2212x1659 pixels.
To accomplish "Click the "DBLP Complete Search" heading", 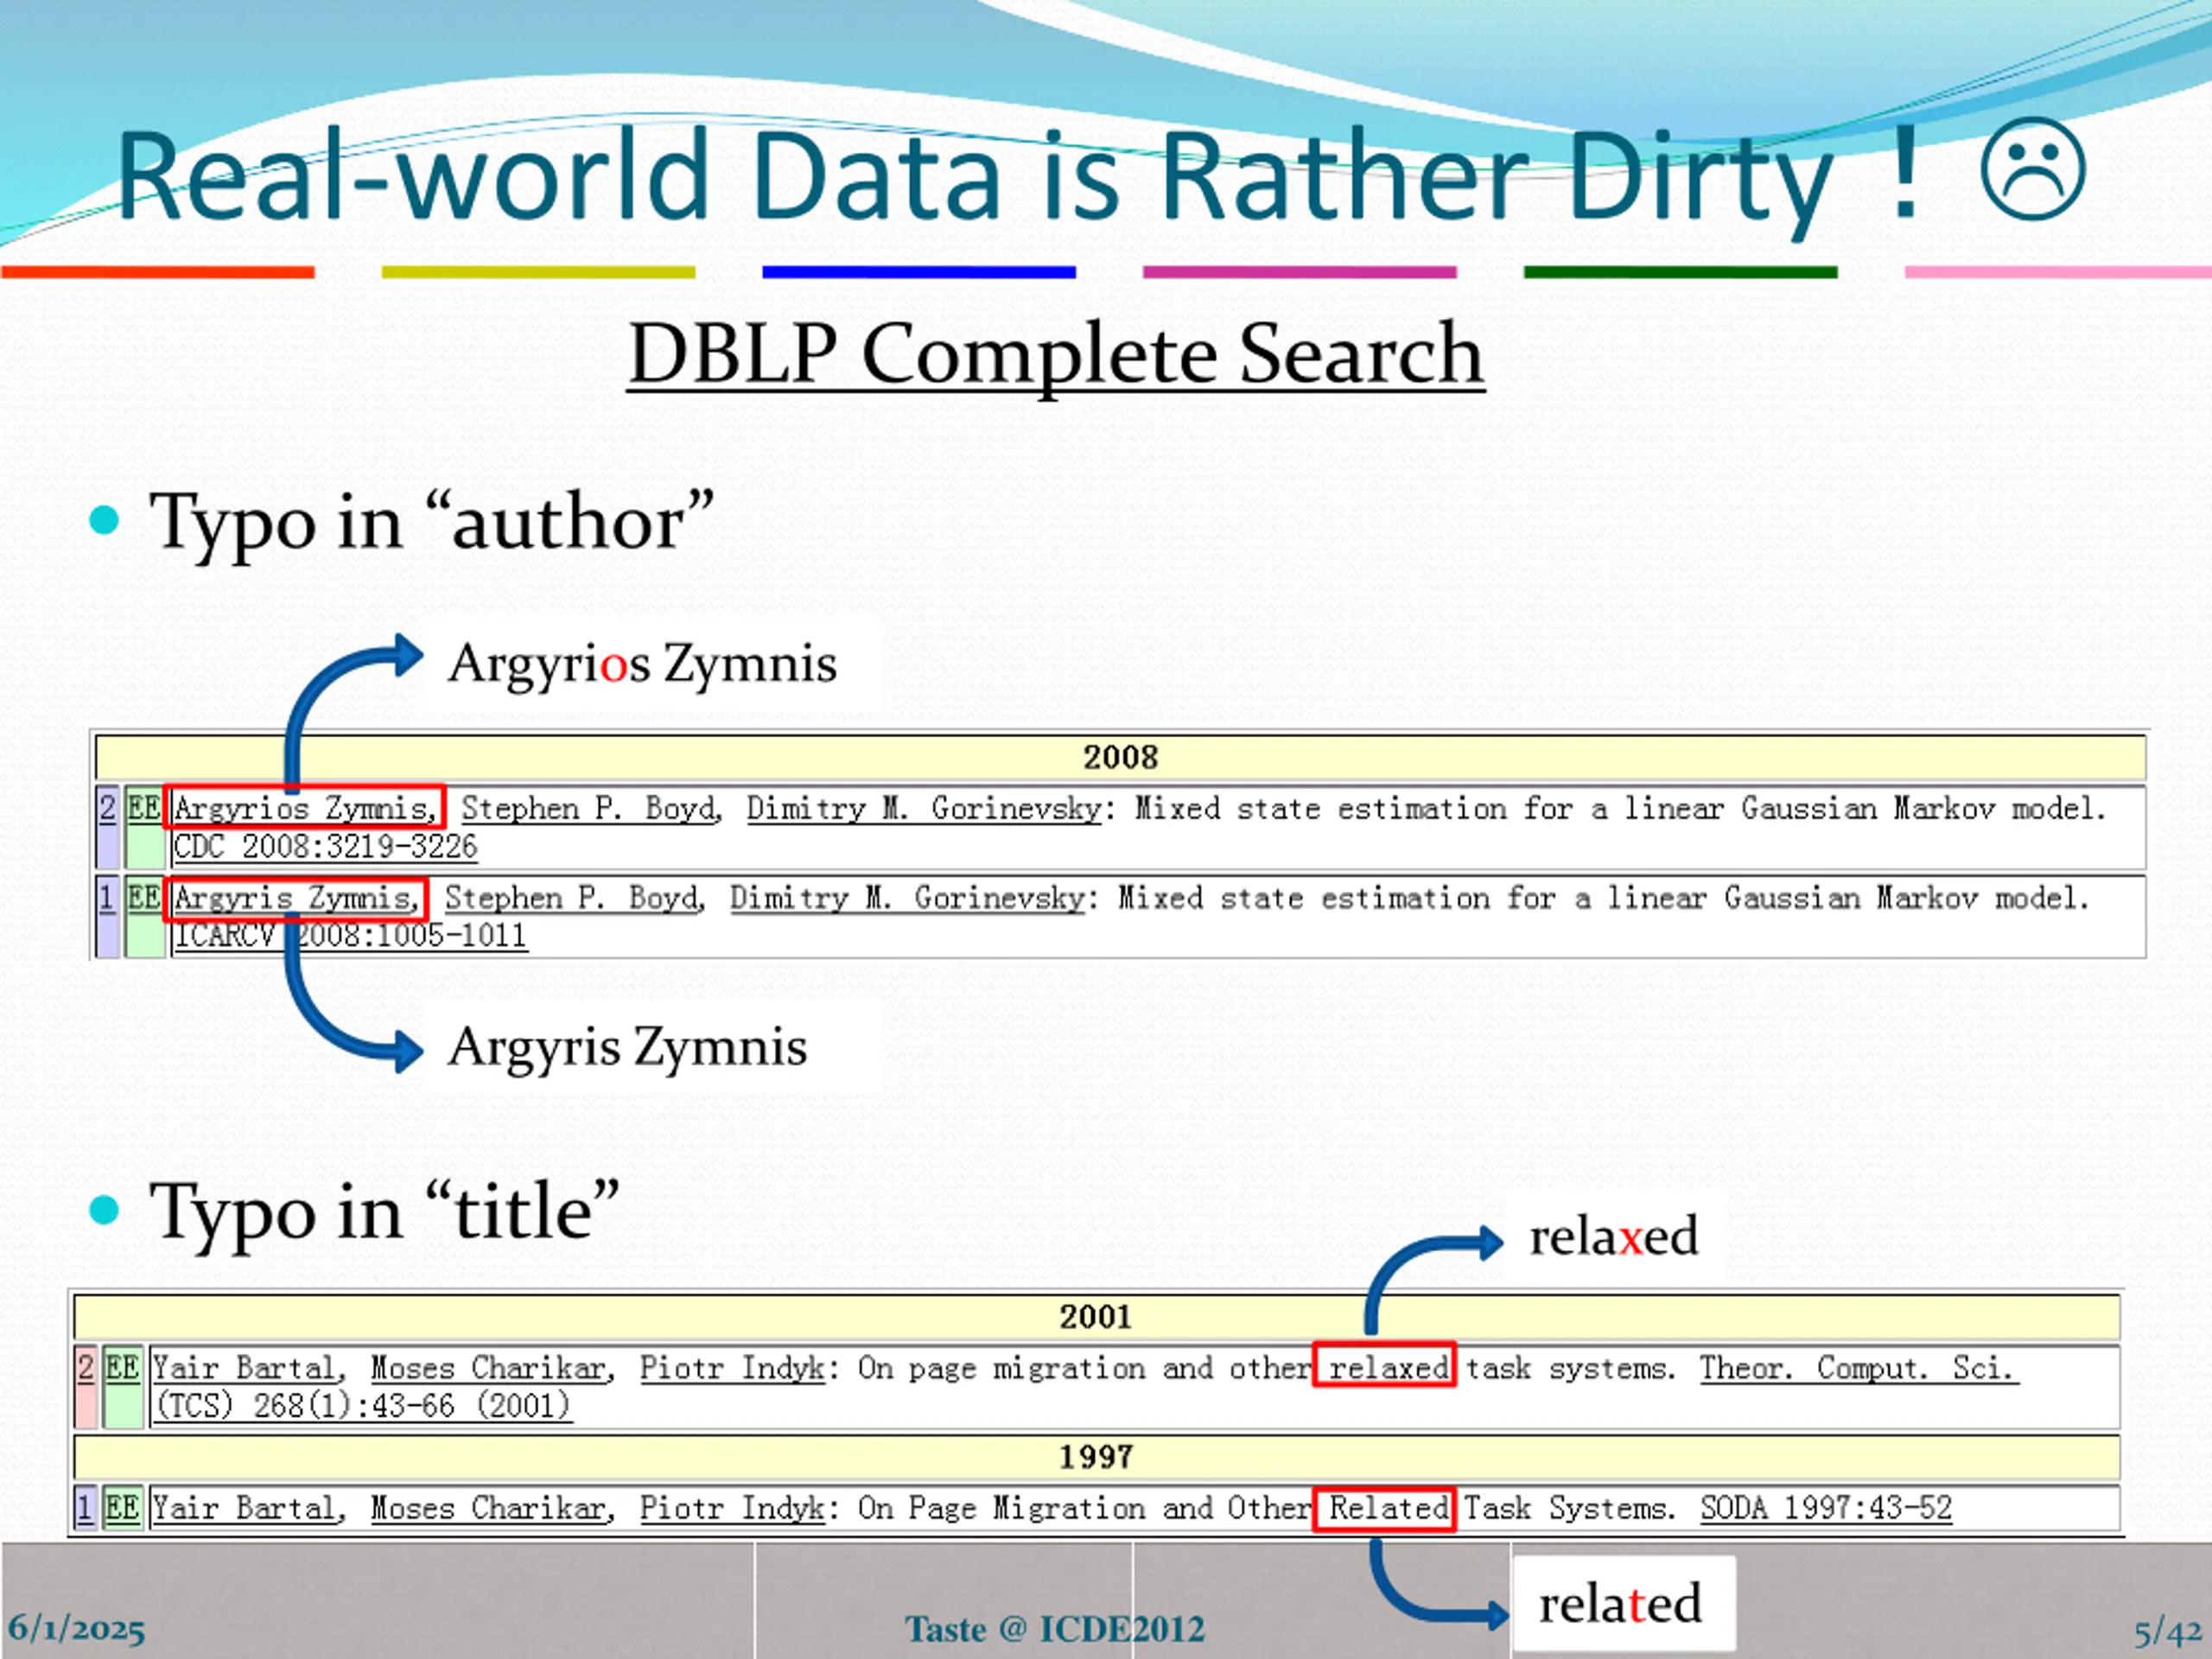I will point(1056,354).
